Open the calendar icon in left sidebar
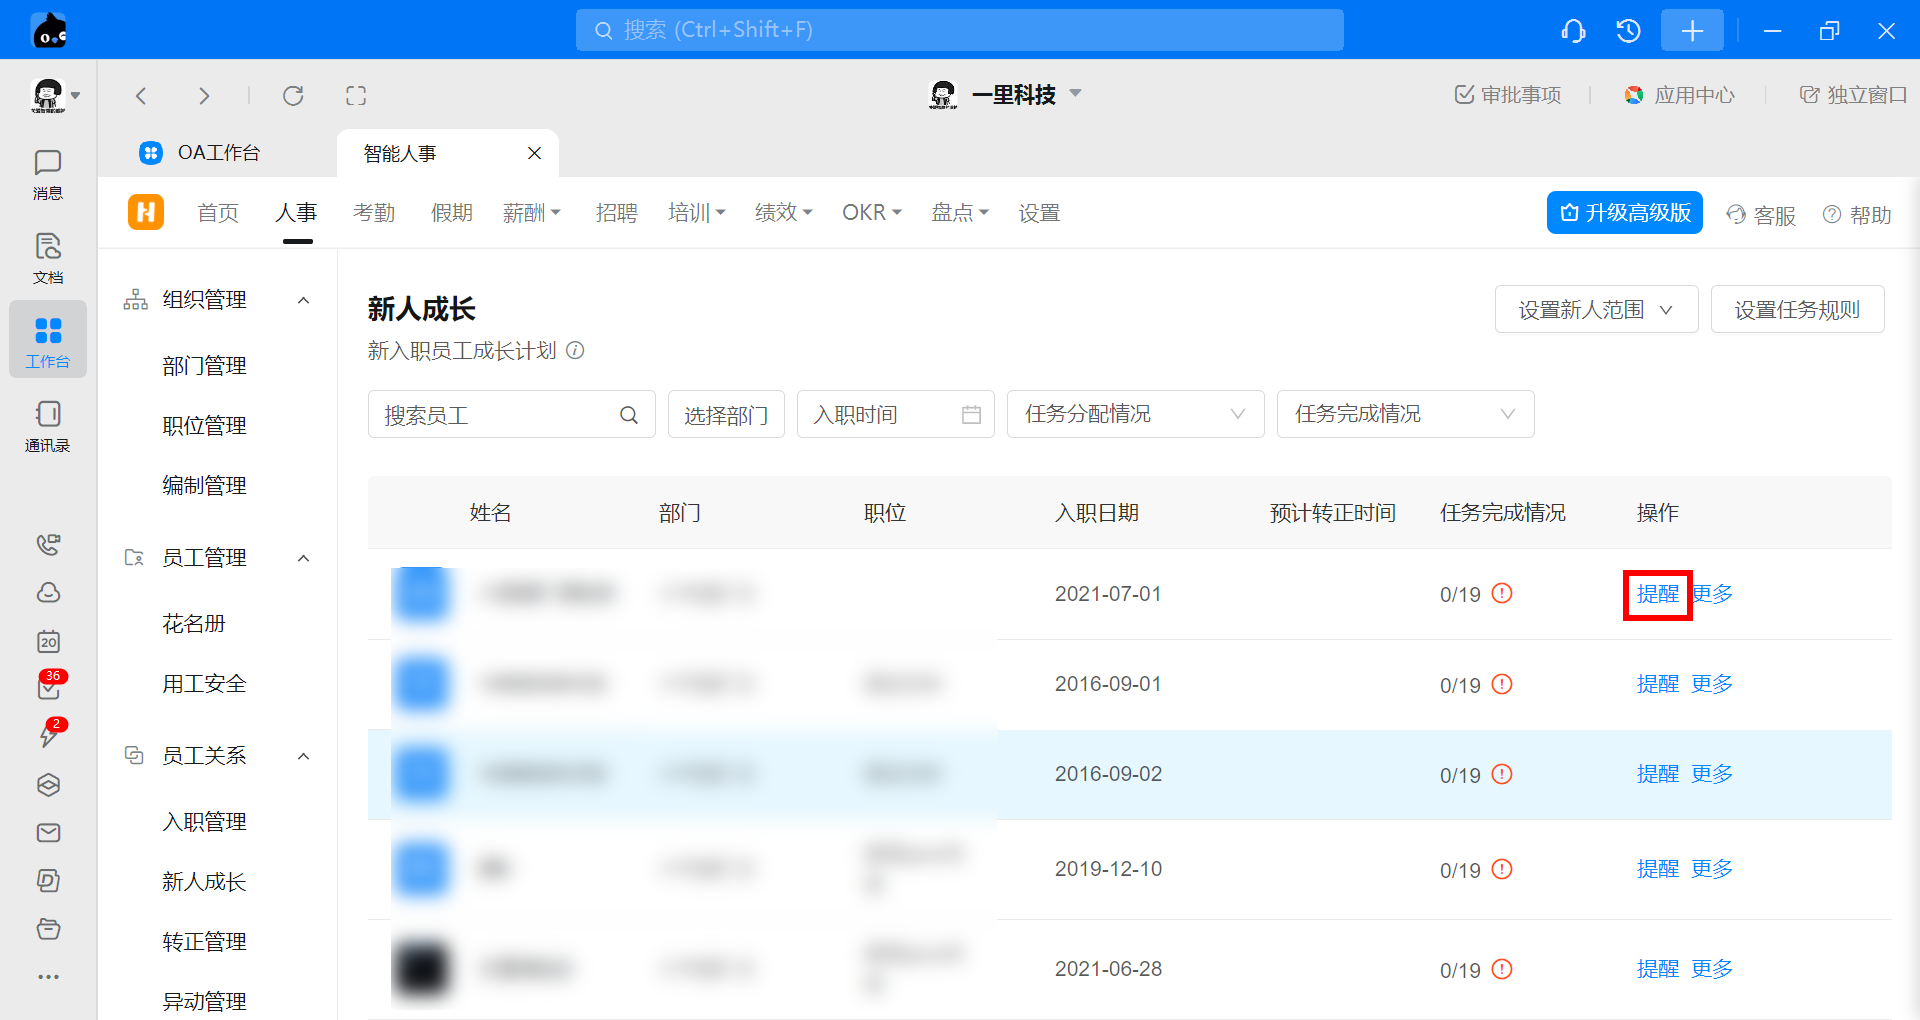This screenshot has width=1920, height=1020. coord(48,641)
